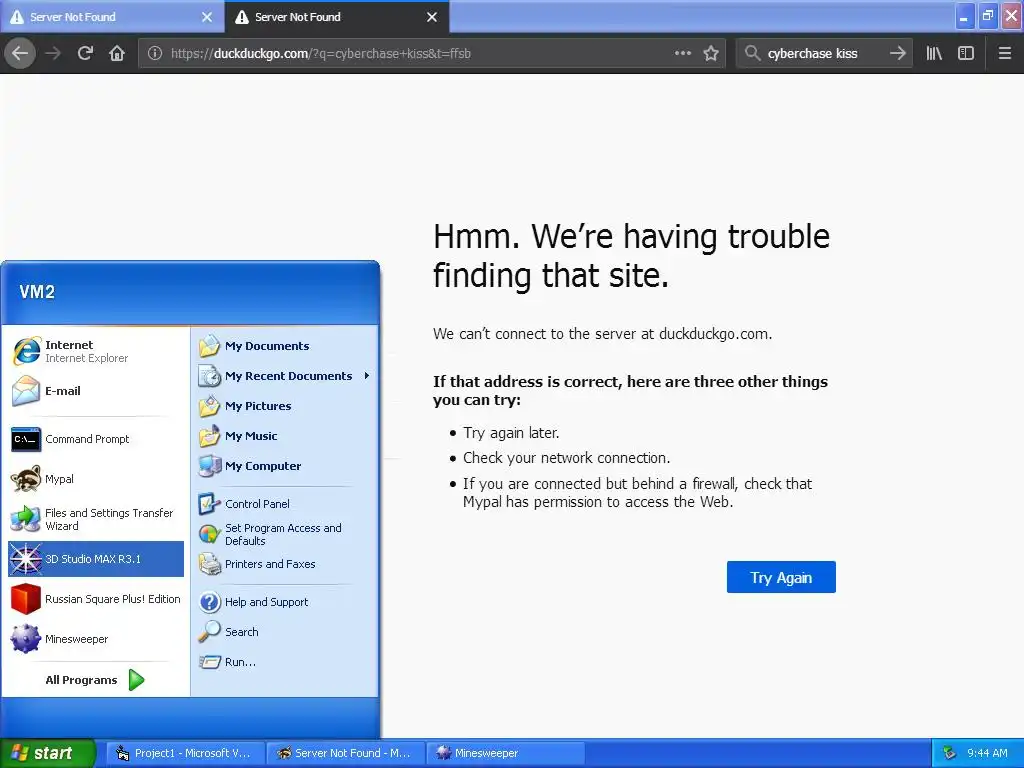Reload the current page
Screen dimensions: 1024x768
[85, 54]
